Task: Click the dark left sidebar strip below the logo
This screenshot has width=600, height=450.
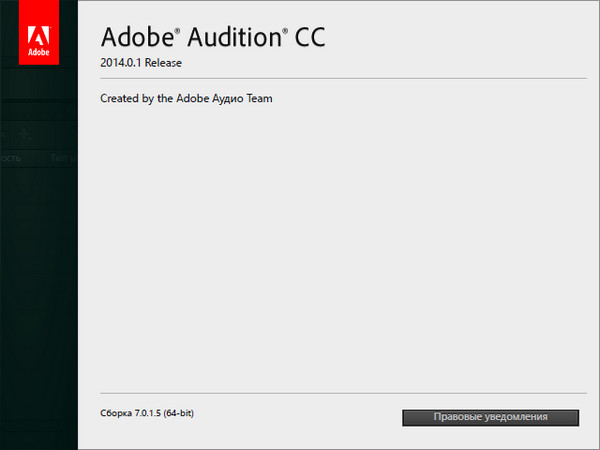Action: (x=37, y=300)
